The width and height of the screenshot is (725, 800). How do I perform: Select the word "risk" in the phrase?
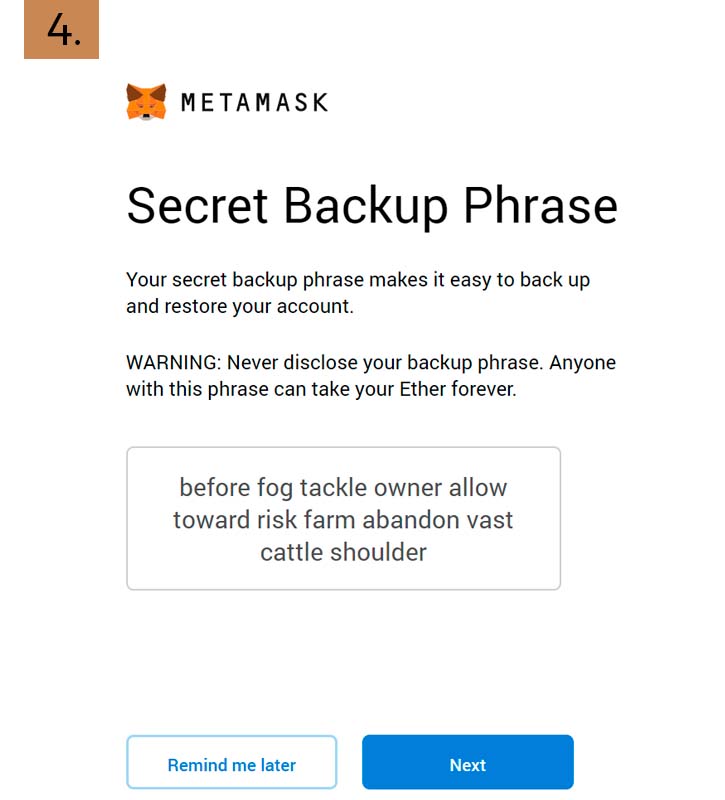(x=277, y=520)
